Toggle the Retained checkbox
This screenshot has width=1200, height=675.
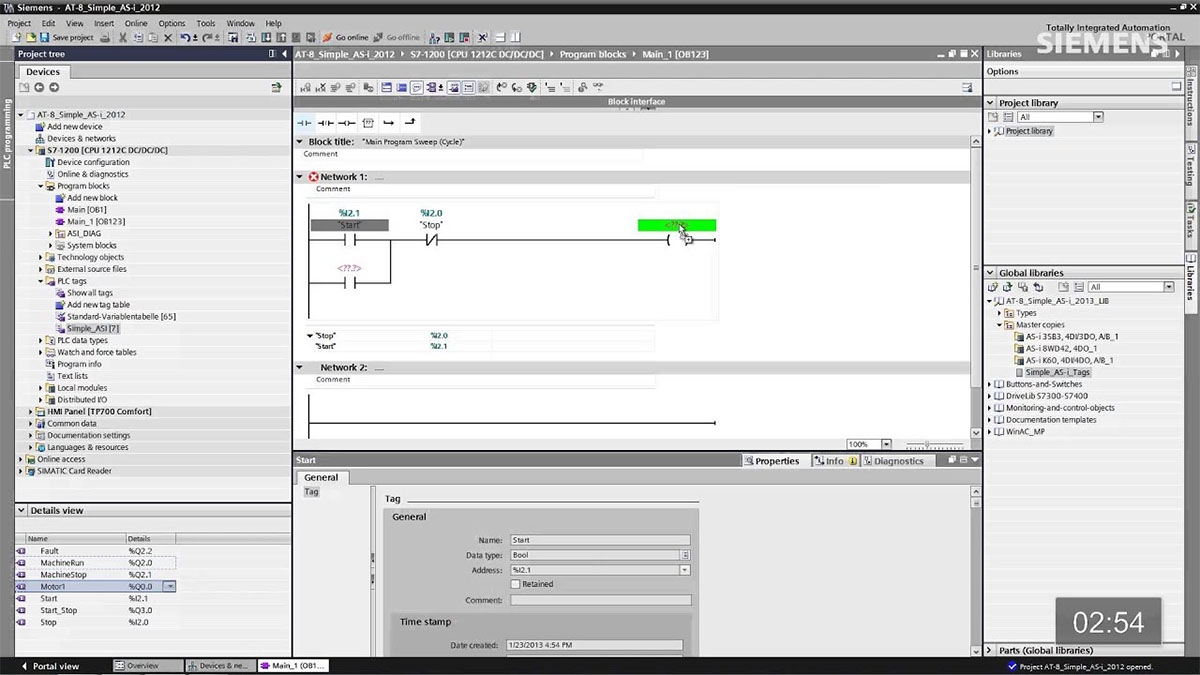[515, 584]
